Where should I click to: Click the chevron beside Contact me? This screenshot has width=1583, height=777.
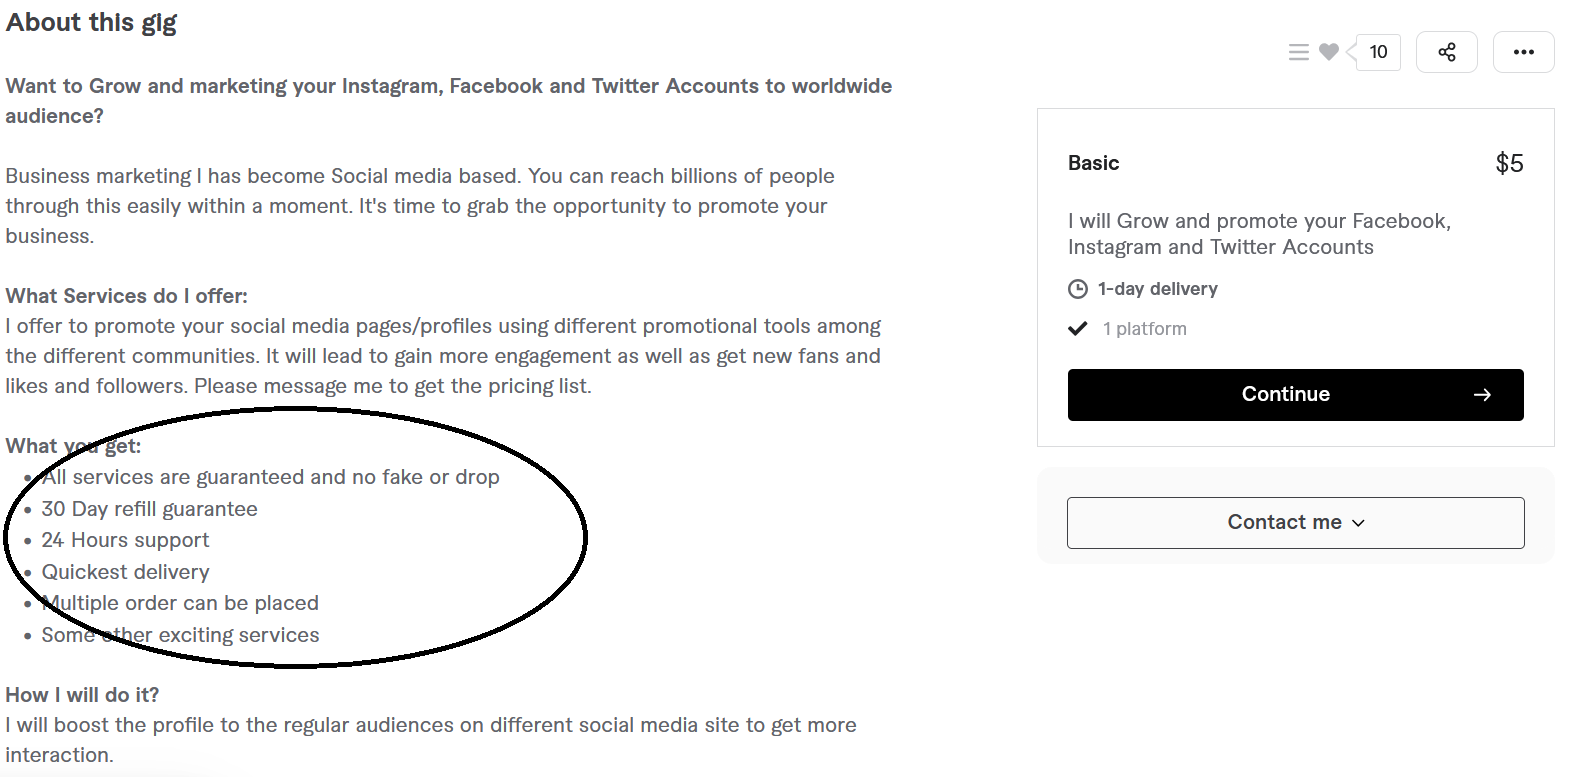[x=1358, y=523]
